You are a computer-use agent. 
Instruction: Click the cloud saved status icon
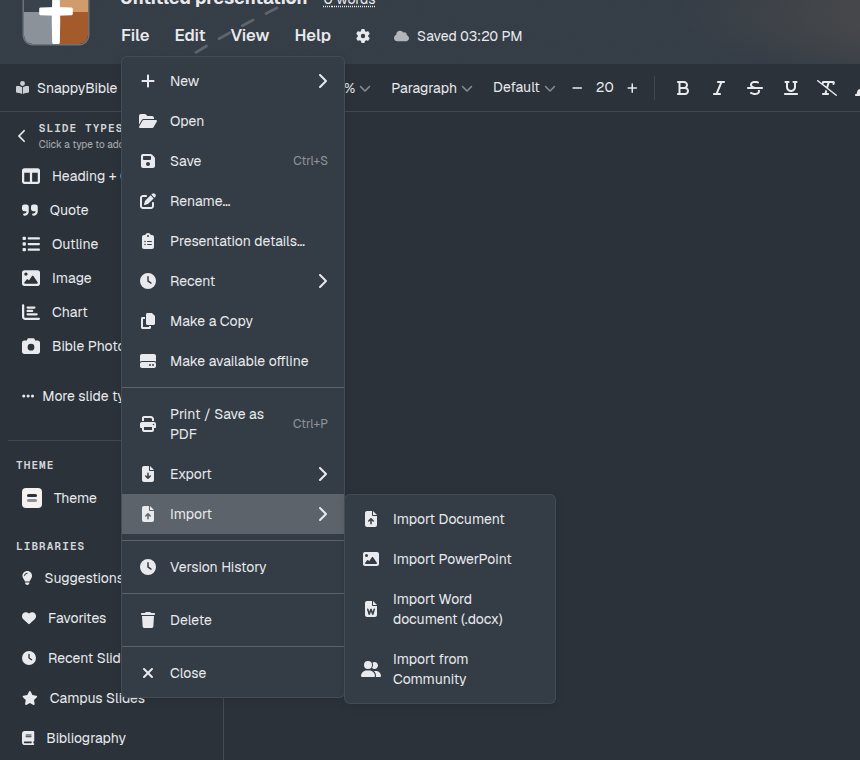click(401, 36)
